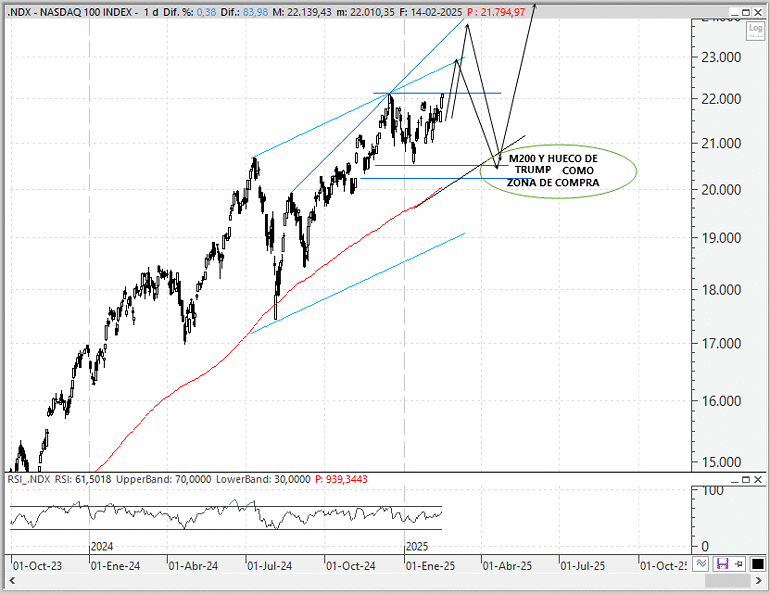
Task: Click the '01-Ene-25' date axis label
Action: tap(431, 566)
